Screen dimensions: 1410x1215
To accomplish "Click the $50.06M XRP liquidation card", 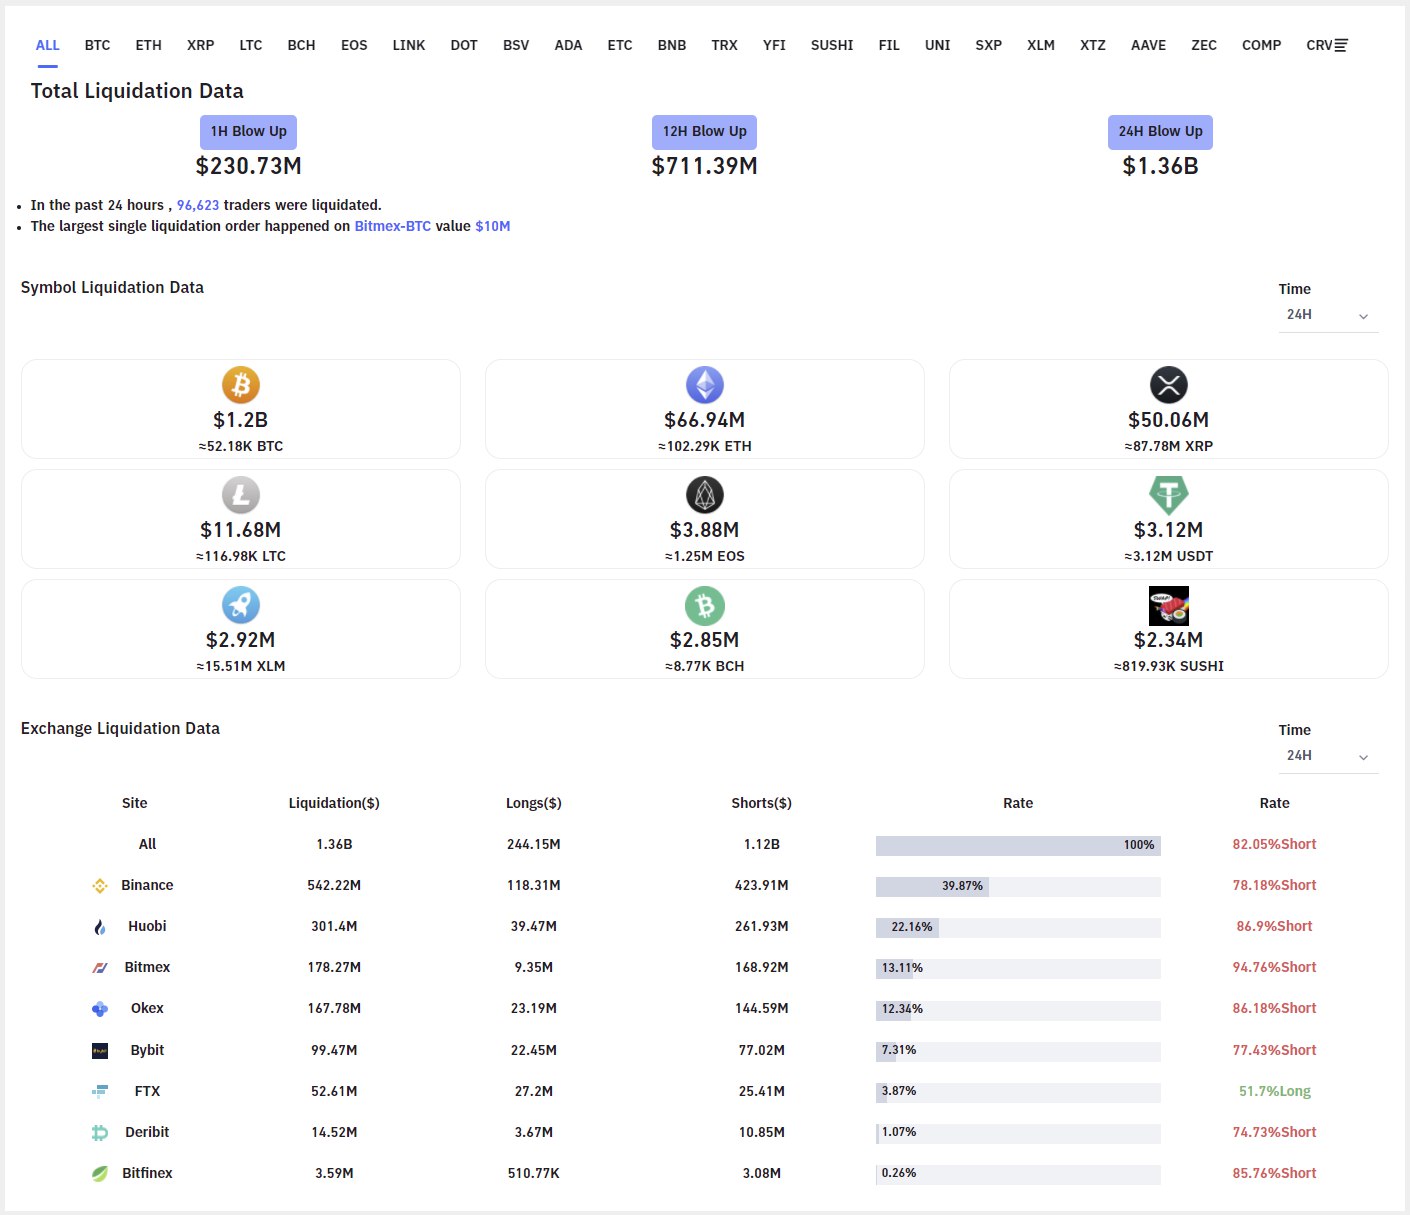I will [x=1169, y=409].
